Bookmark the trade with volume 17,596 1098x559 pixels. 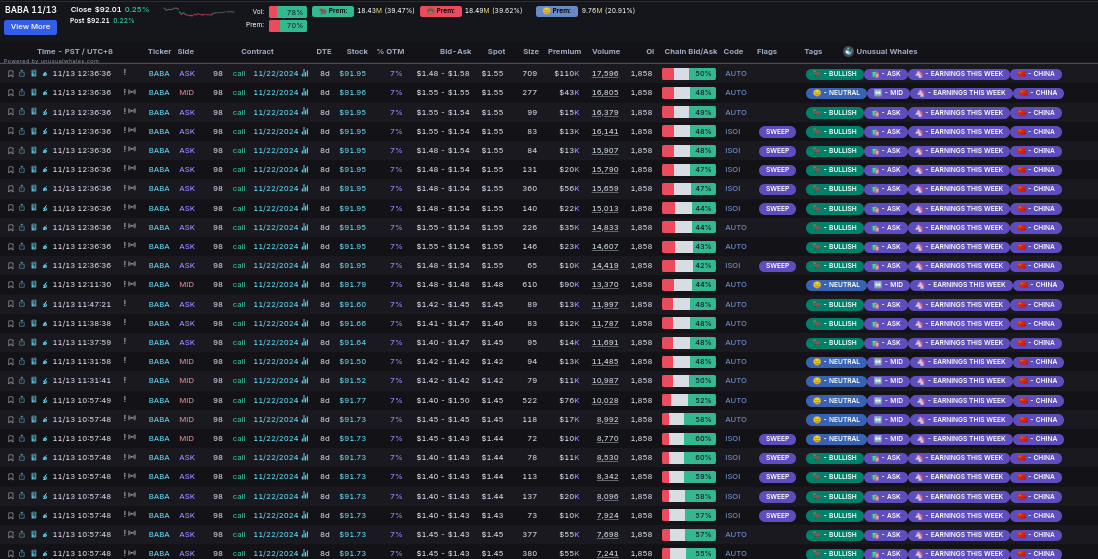pyautogui.click(x=11, y=74)
